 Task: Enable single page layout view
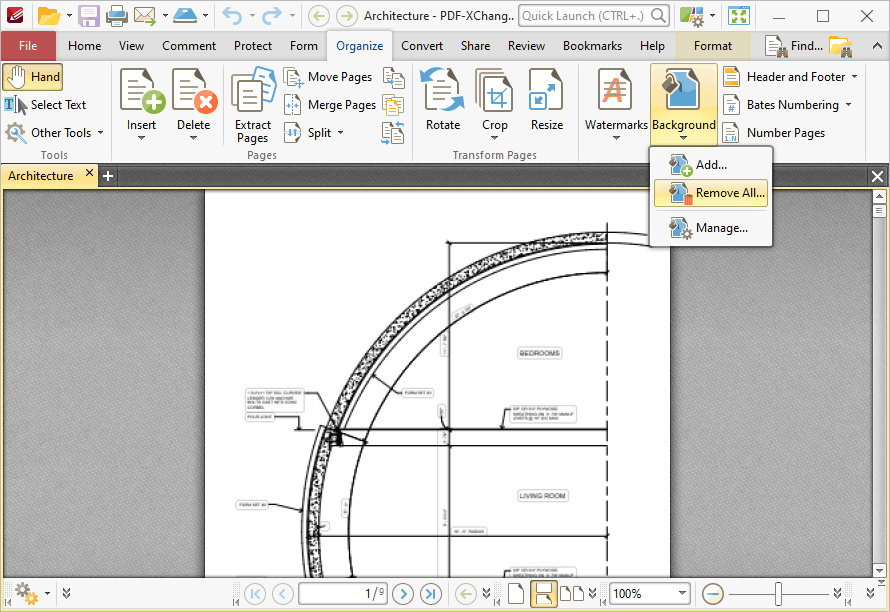tap(516, 593)
